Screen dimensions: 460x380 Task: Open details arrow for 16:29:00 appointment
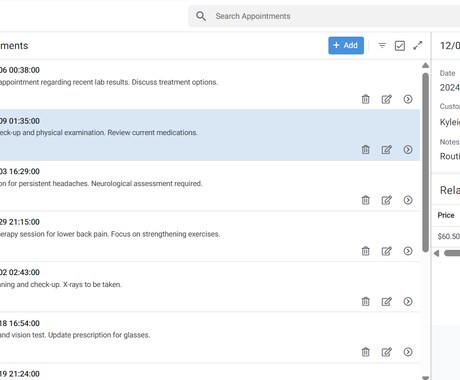click(408, 200)
